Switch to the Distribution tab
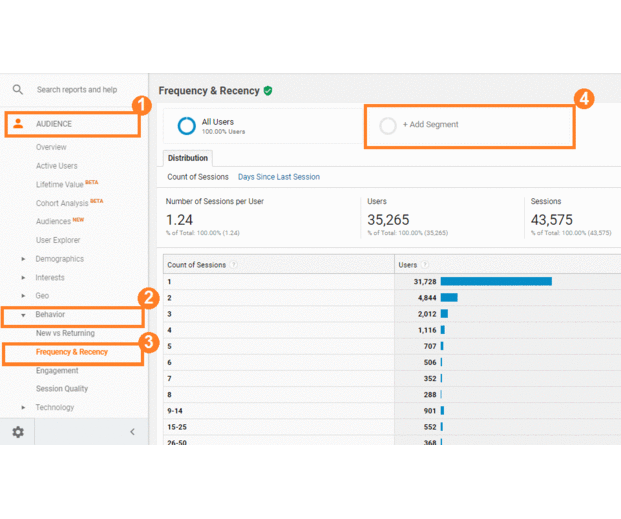The image size is (621, 519). tap(188, 158)
